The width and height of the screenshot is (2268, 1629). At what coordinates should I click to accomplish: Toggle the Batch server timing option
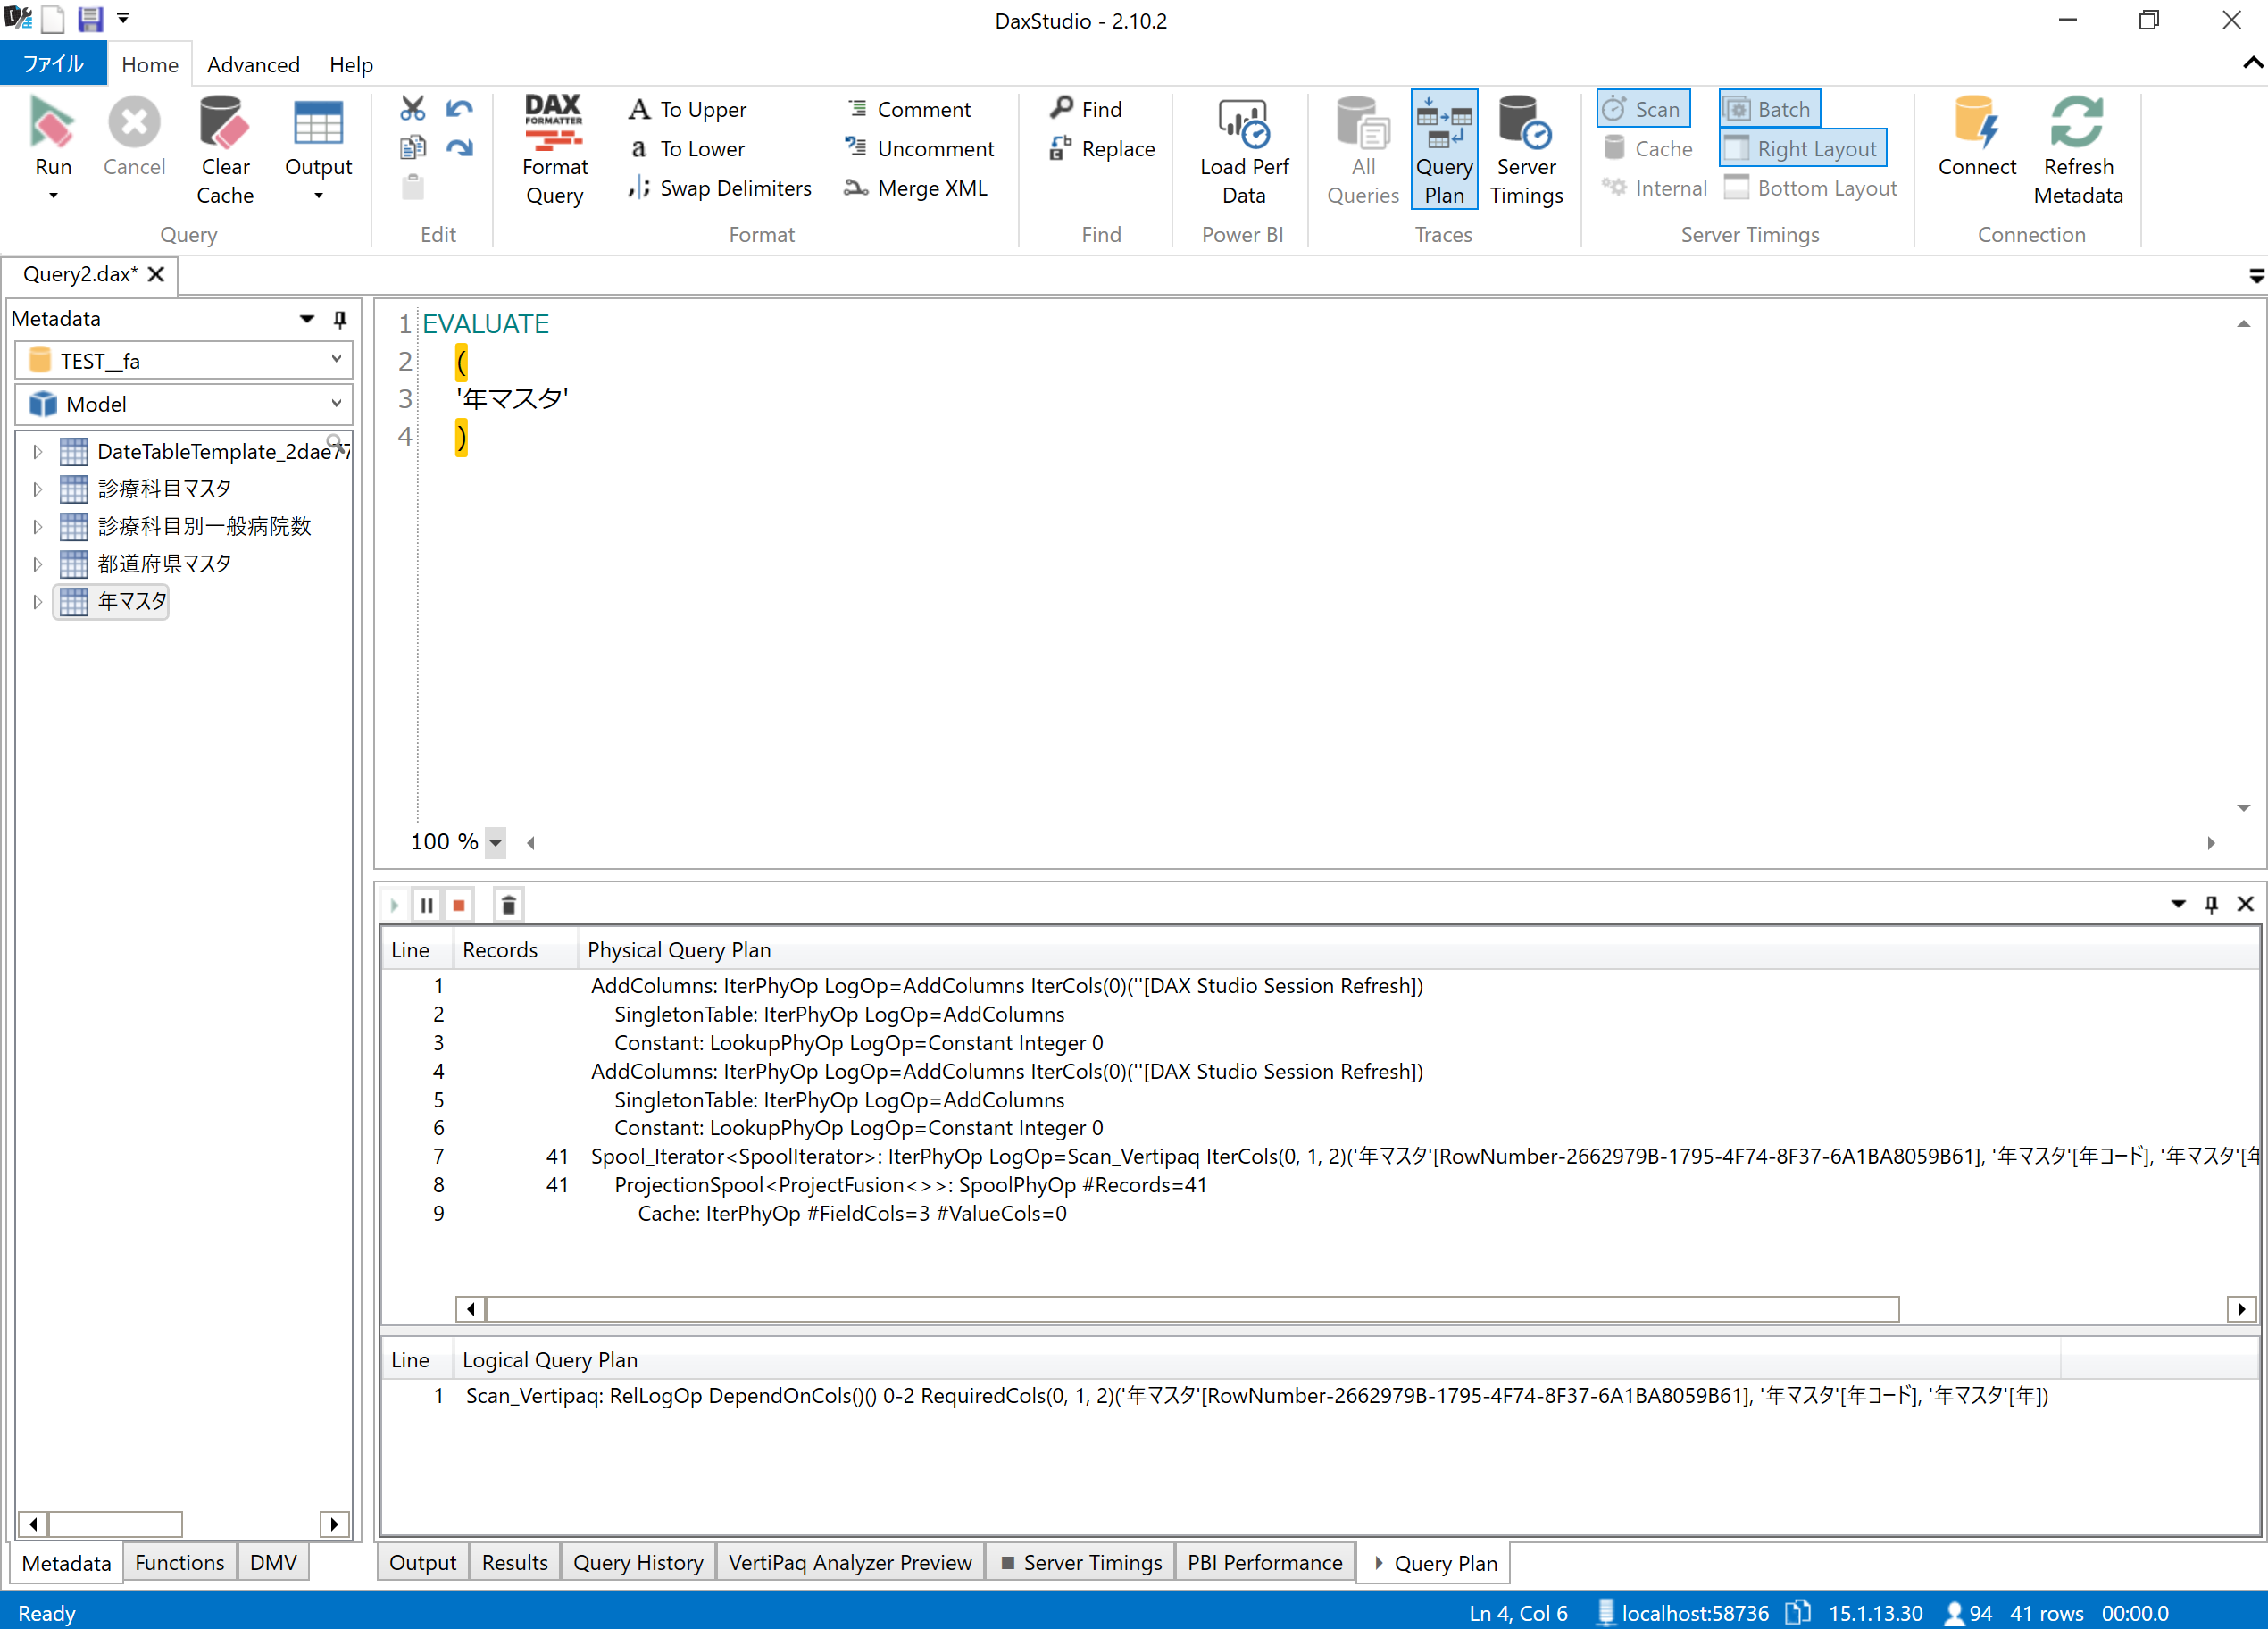1769,109
